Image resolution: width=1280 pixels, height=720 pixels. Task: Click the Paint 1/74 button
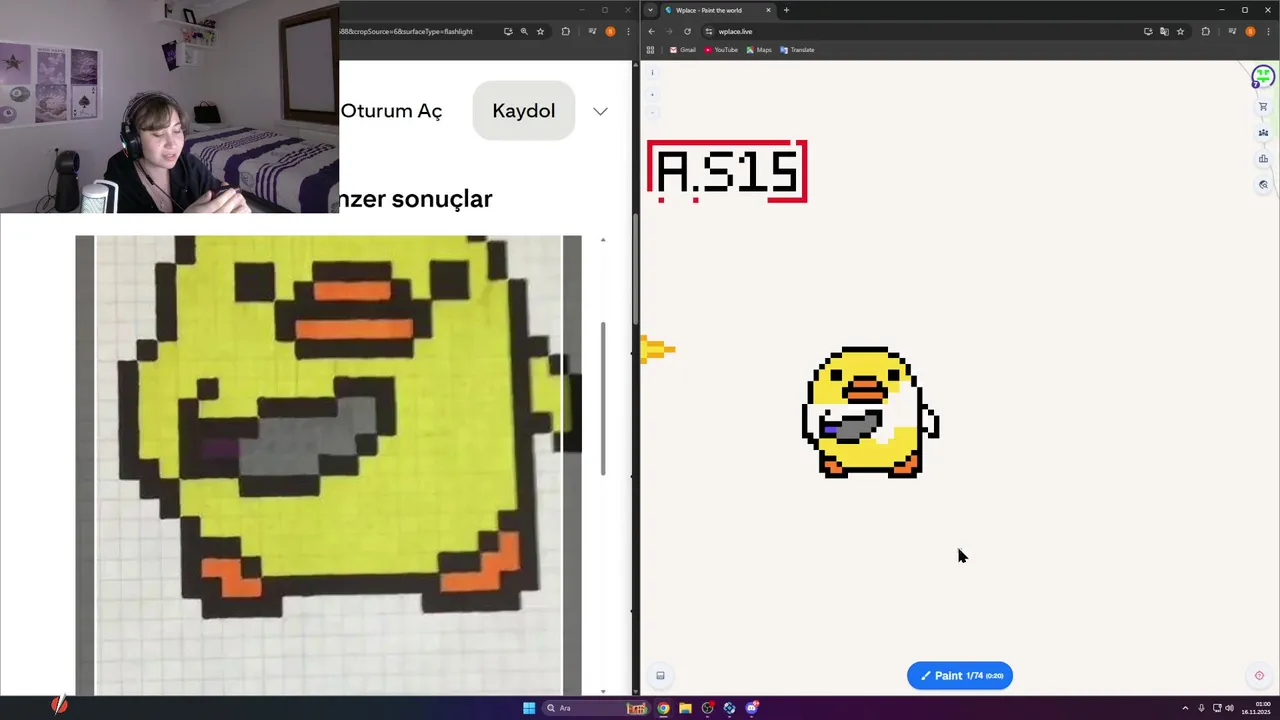(x=960, y=676)
